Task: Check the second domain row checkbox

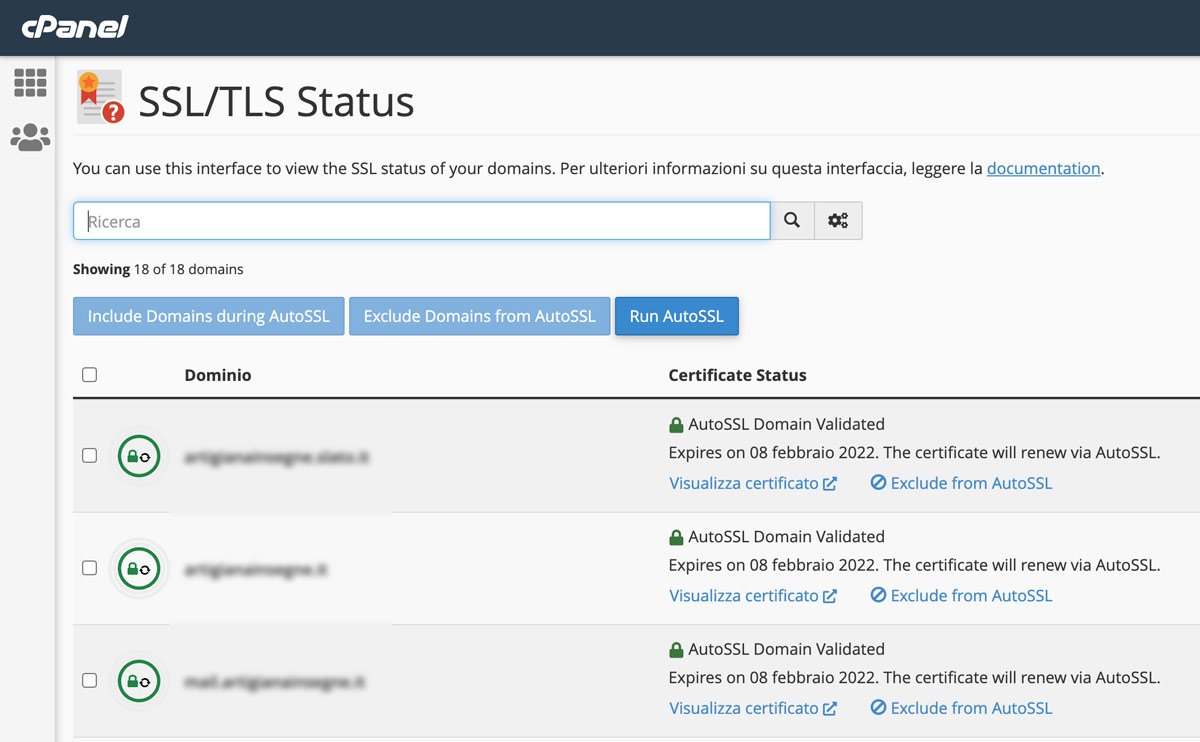Action: pos(90,568)
